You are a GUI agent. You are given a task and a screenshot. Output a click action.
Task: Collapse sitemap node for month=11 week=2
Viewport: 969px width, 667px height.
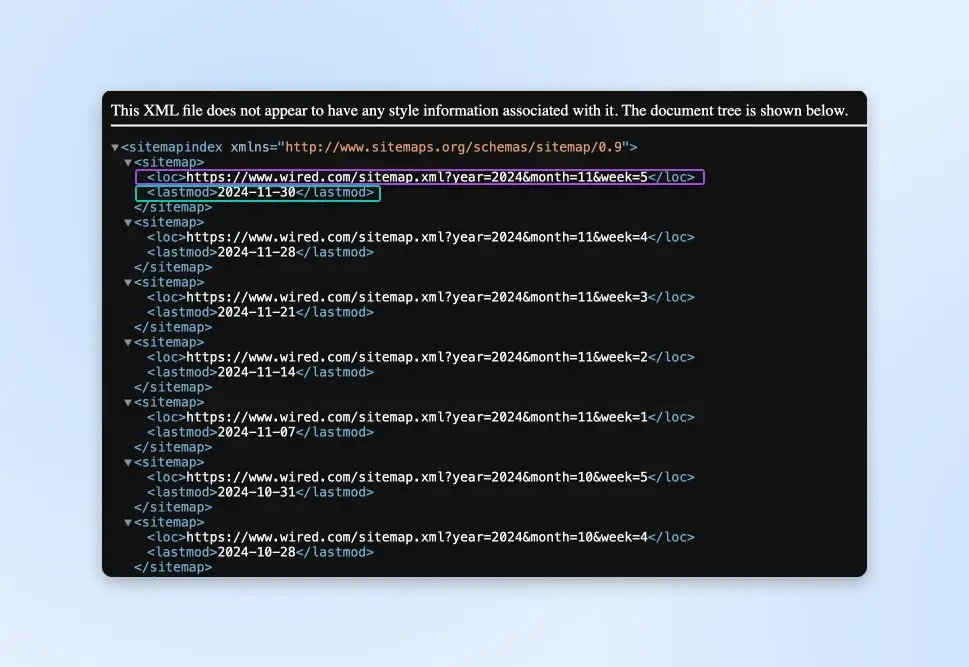point(128,342)
